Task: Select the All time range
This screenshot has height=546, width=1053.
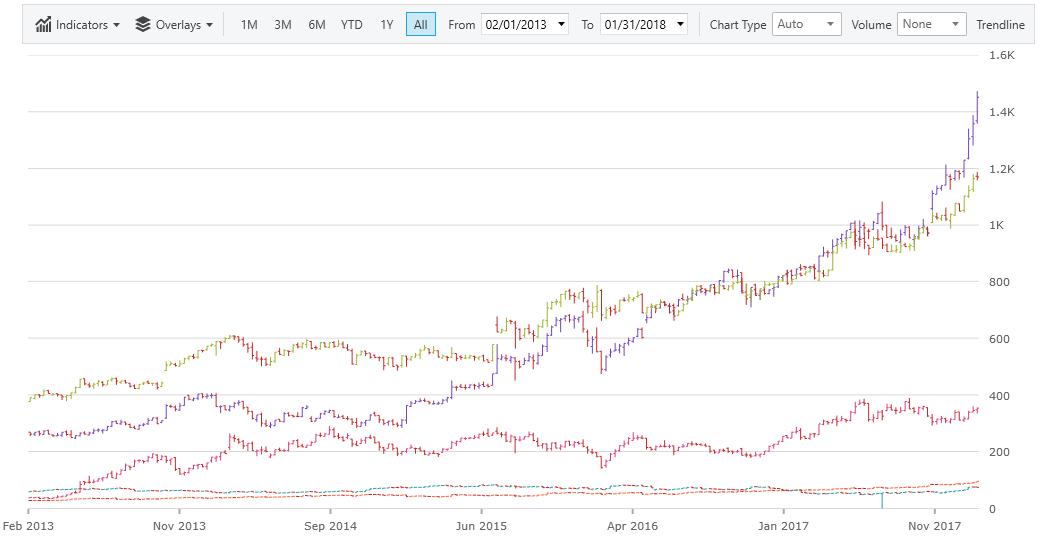Action: 420,25
